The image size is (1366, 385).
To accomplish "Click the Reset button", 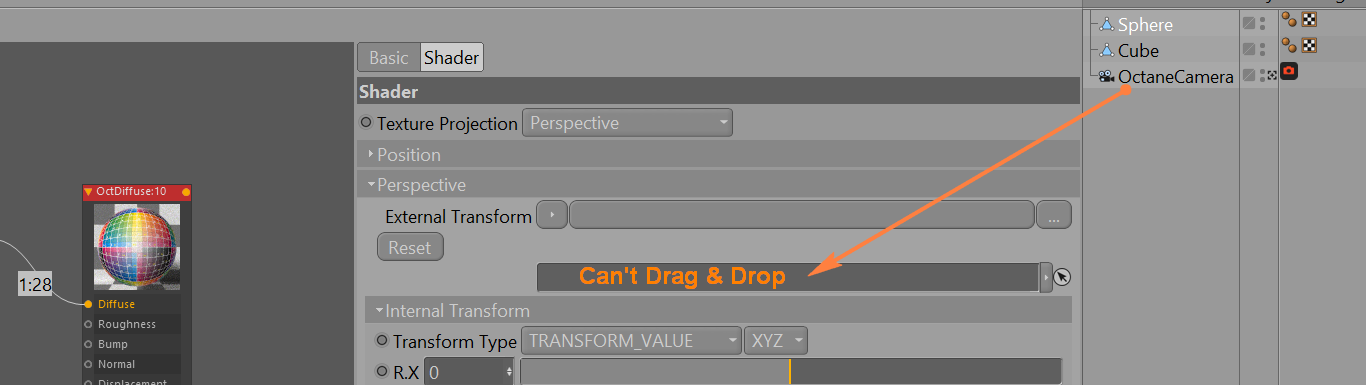I will (x=410, y=247).
